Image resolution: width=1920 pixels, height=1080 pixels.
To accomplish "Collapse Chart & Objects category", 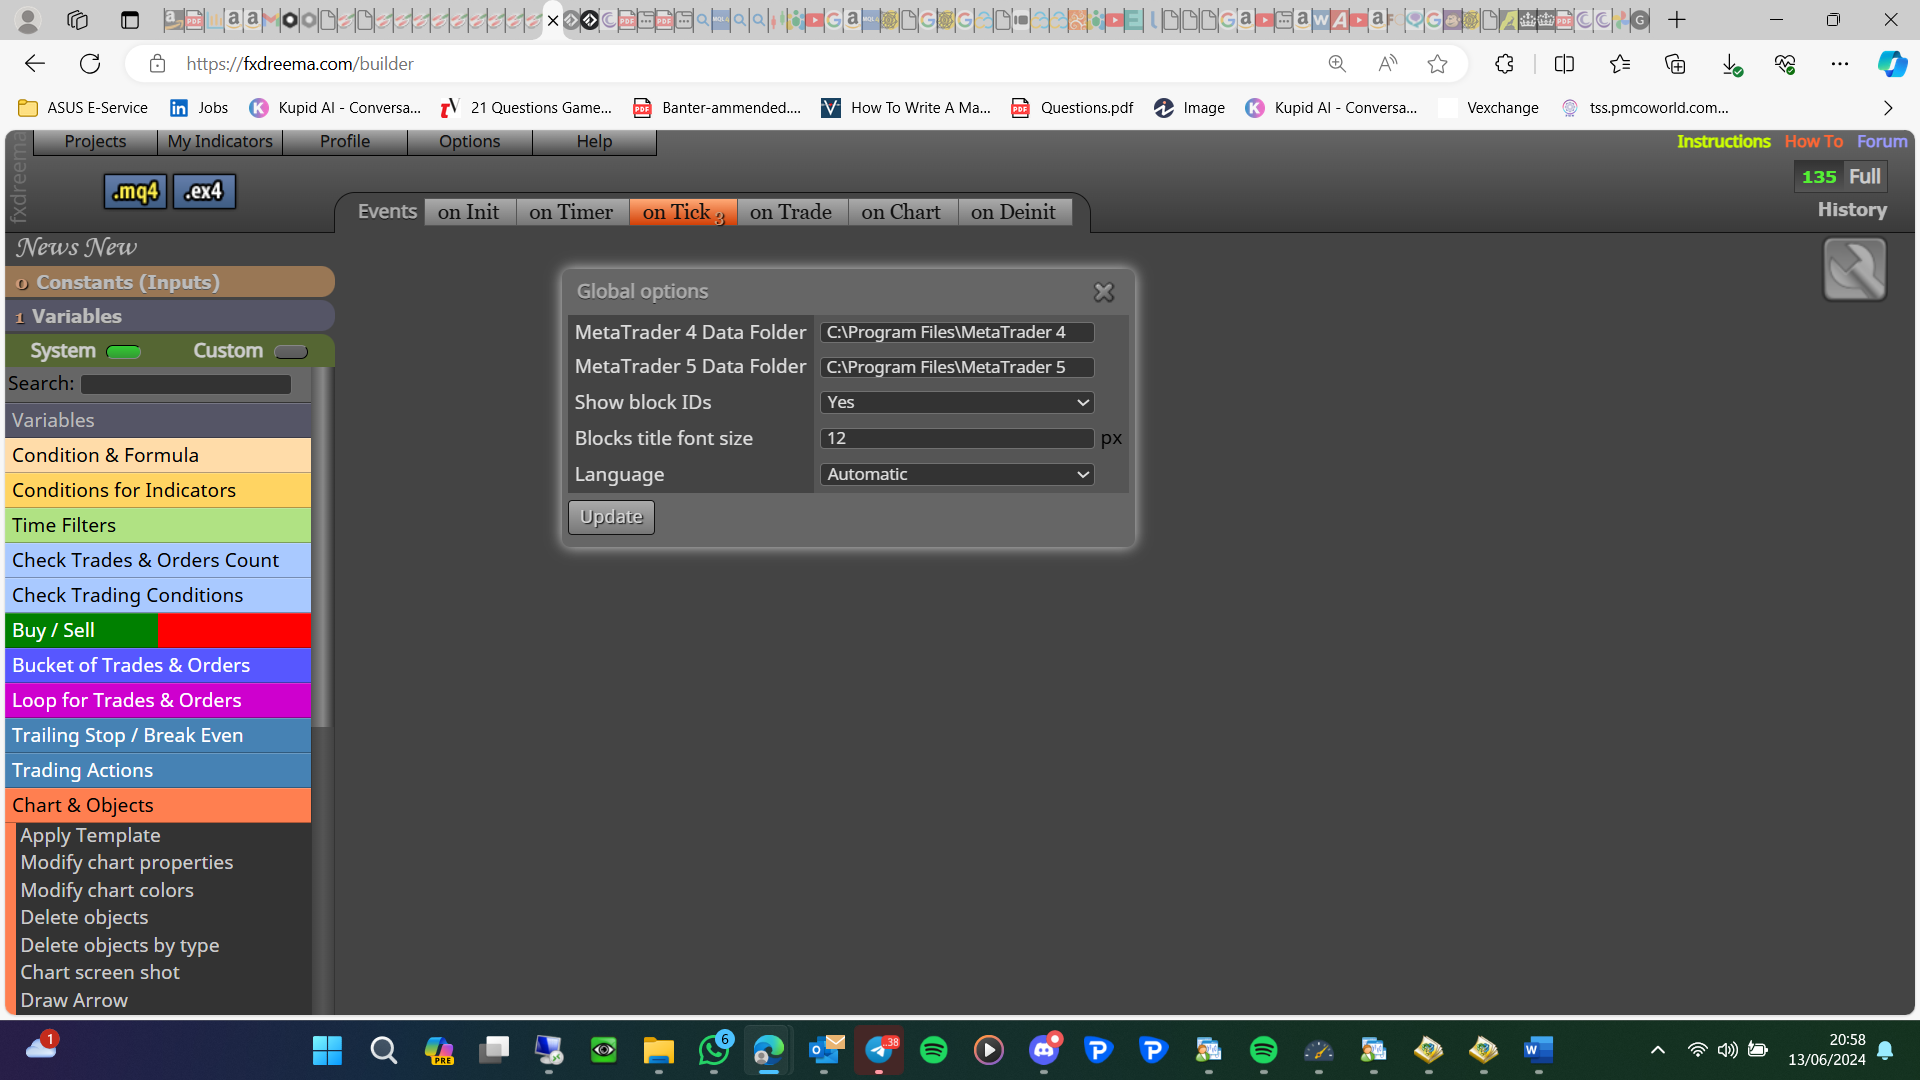I will coord(158,805).
